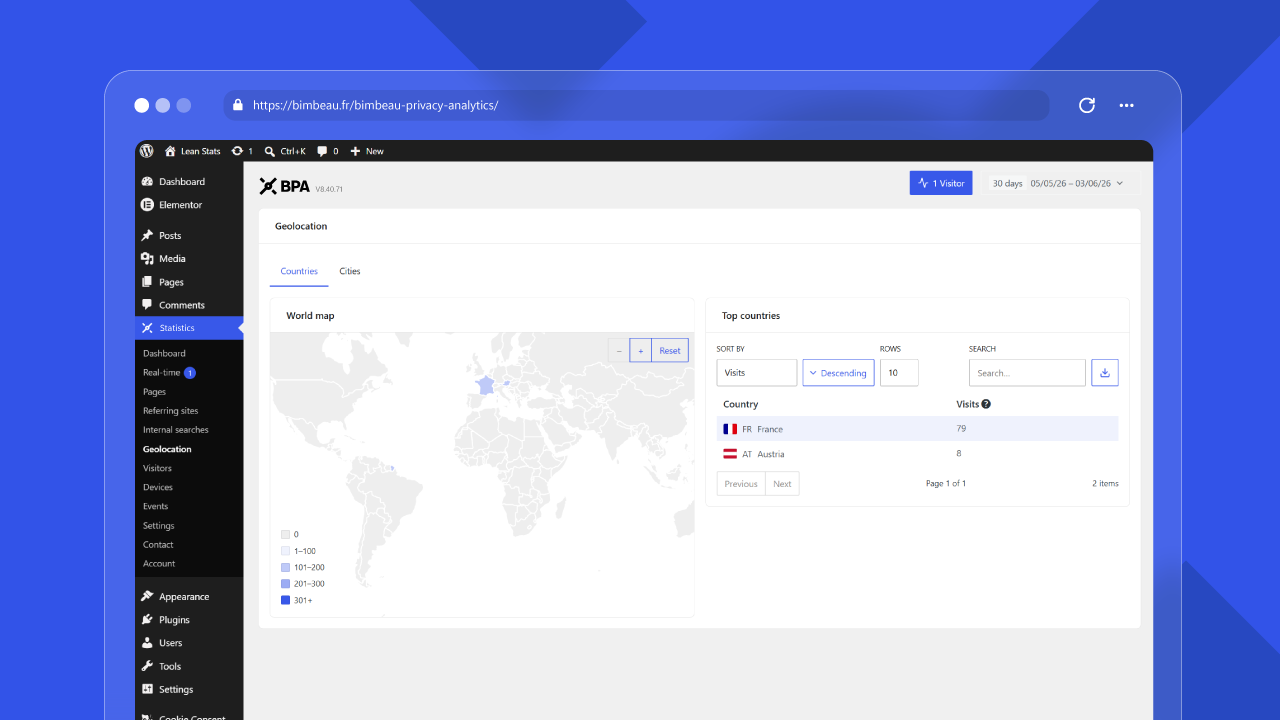Image resolution: width=1280 pixels, height=720 pixels.
Task: Click the Tools wrench icon
Action: (x=147, y=666)
